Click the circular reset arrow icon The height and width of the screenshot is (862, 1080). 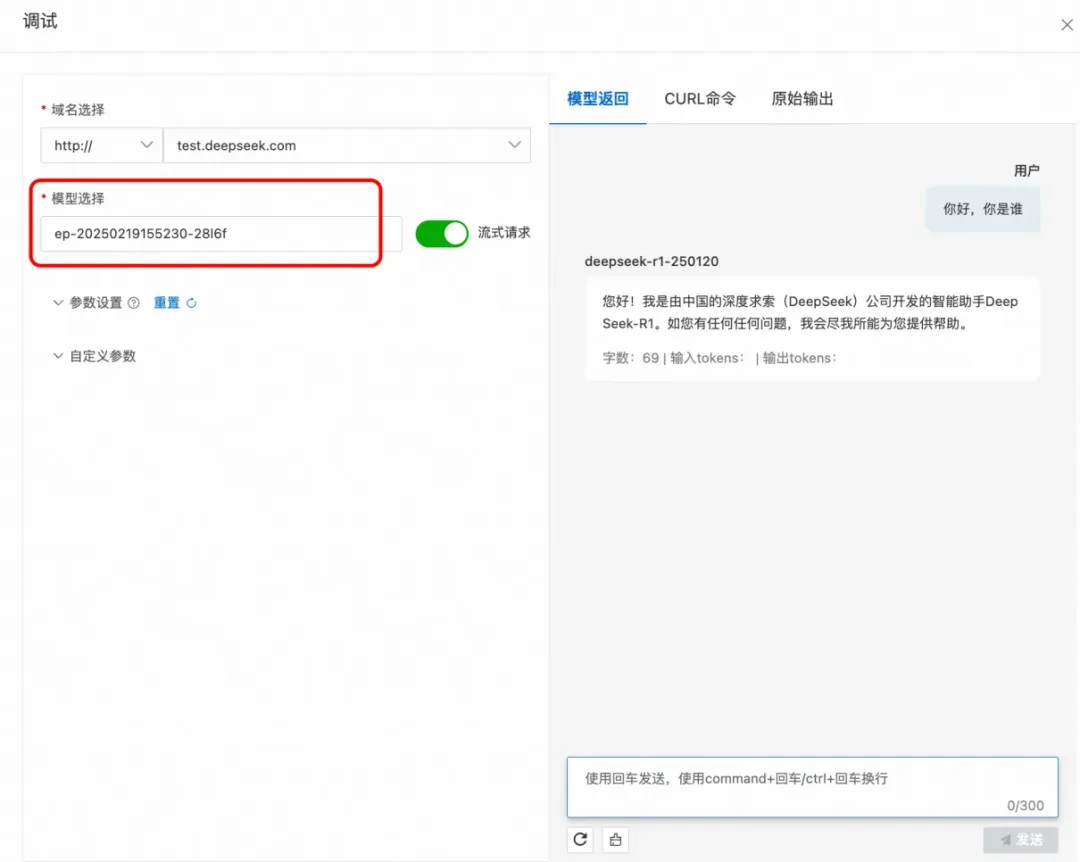(x=191, y=302)
